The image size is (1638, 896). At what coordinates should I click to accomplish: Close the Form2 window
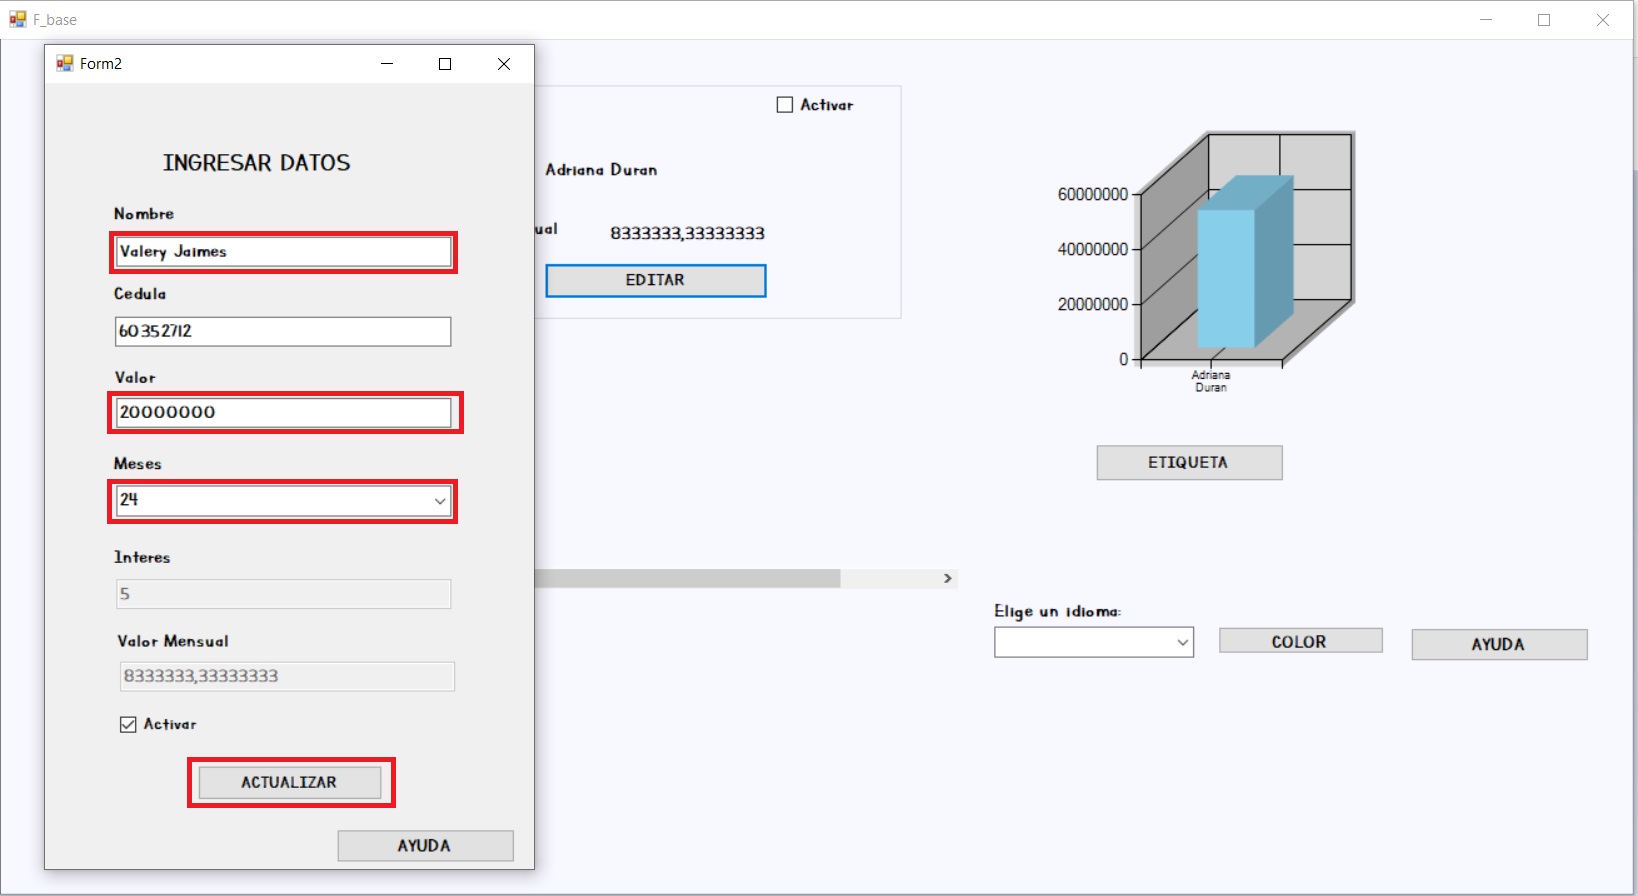pyautogui.click(x=504, y=64)
